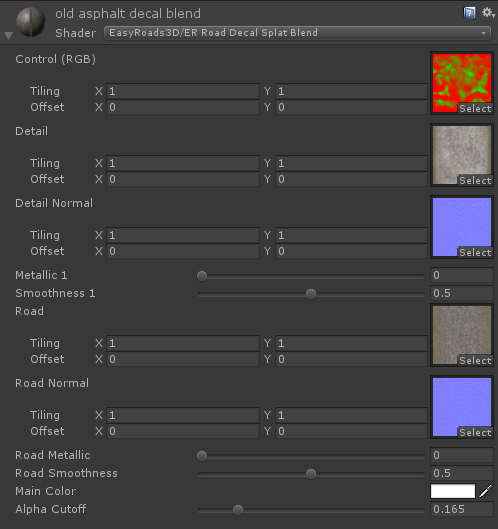The width and height of the screenshot is (498, 529).
Task: Open the material settings gear menu
Action: [488, 13]
